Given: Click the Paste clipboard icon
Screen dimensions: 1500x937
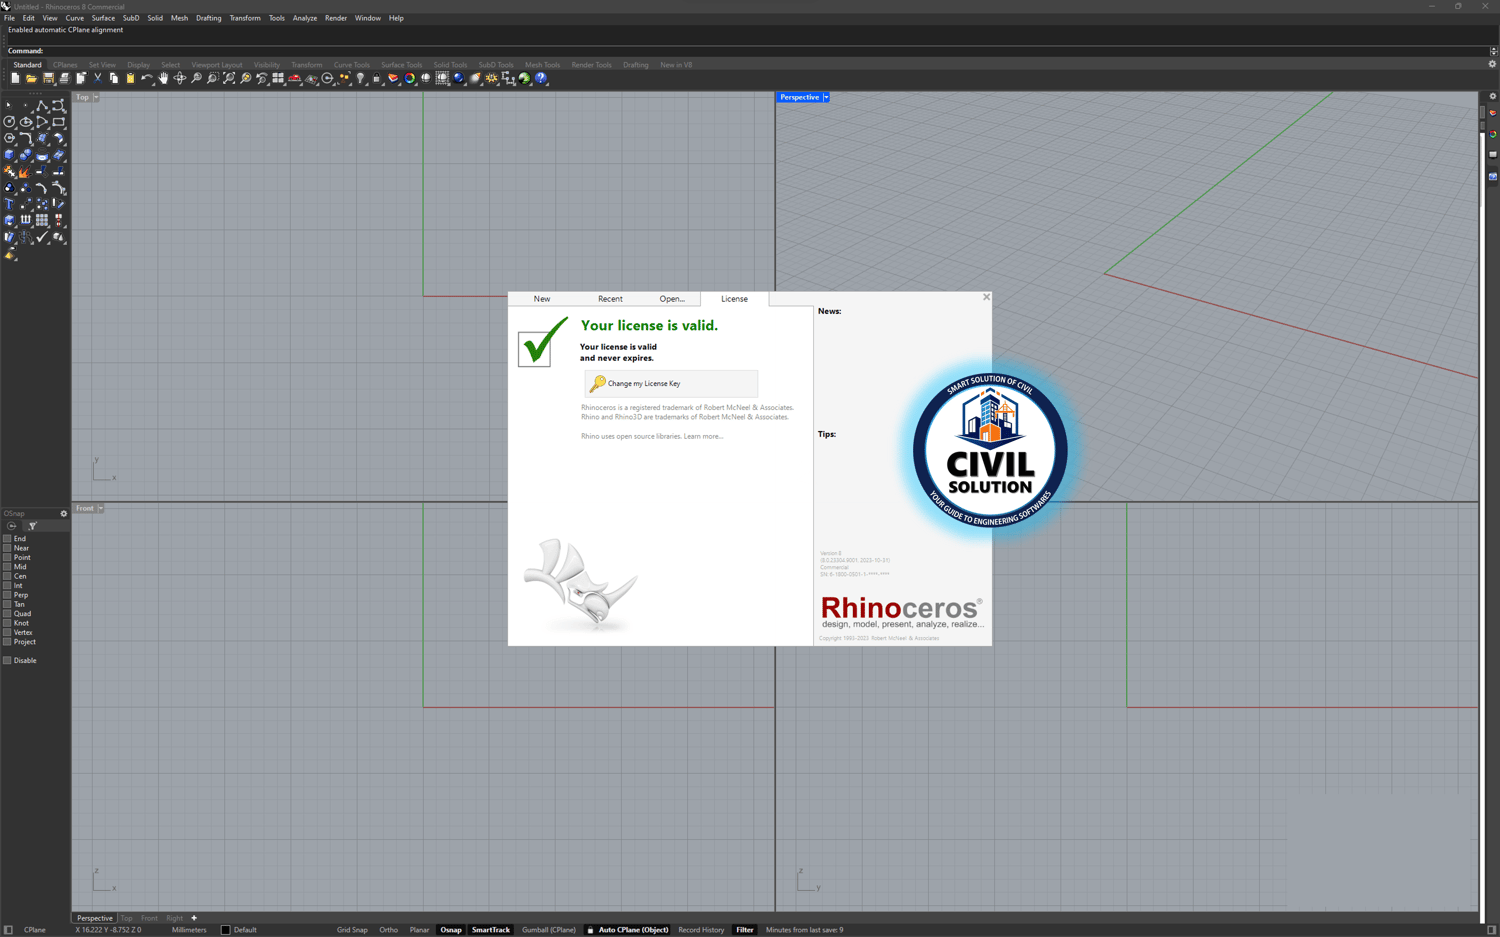Looking at the screenshot, I should click(x=130, y=78).
